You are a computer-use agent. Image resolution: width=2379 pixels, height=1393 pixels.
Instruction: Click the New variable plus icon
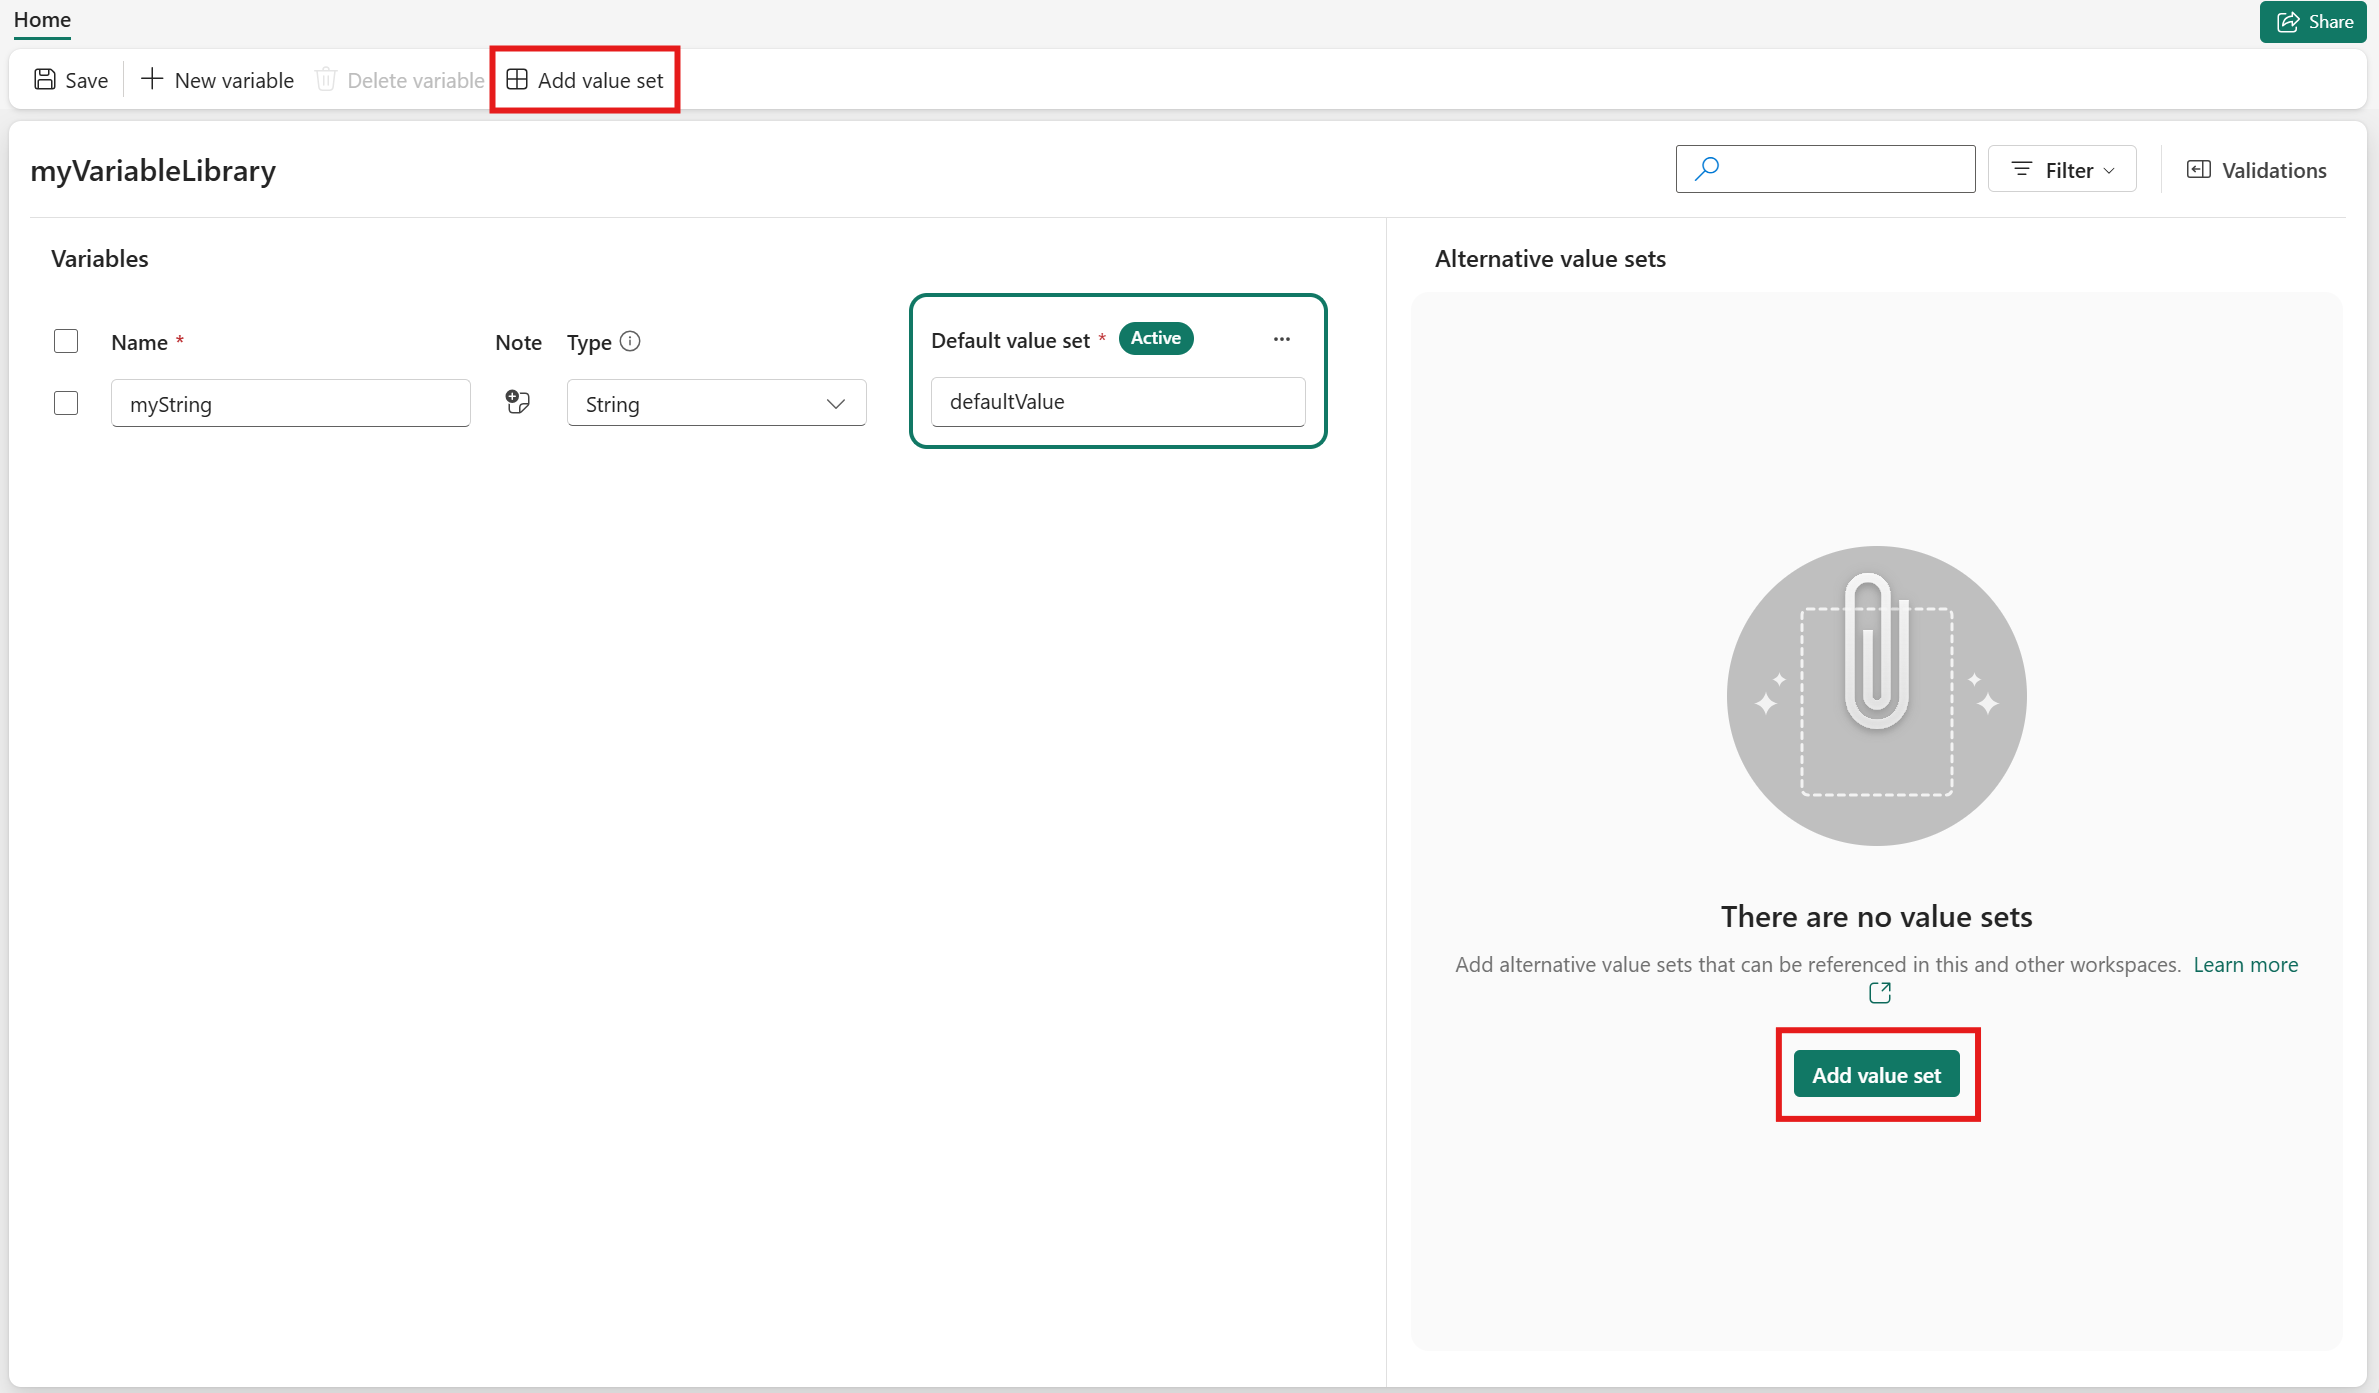click(x=152, y=79)
